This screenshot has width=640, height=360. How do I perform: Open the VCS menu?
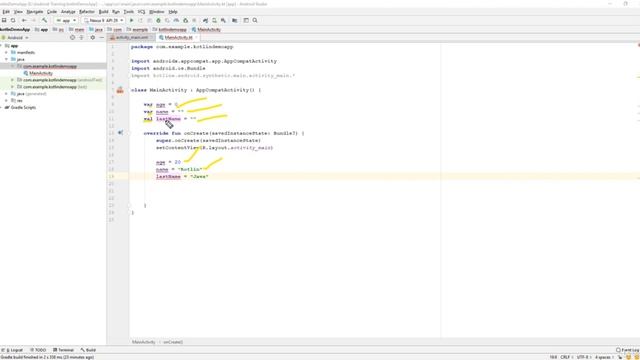click(x=141, y=12)
